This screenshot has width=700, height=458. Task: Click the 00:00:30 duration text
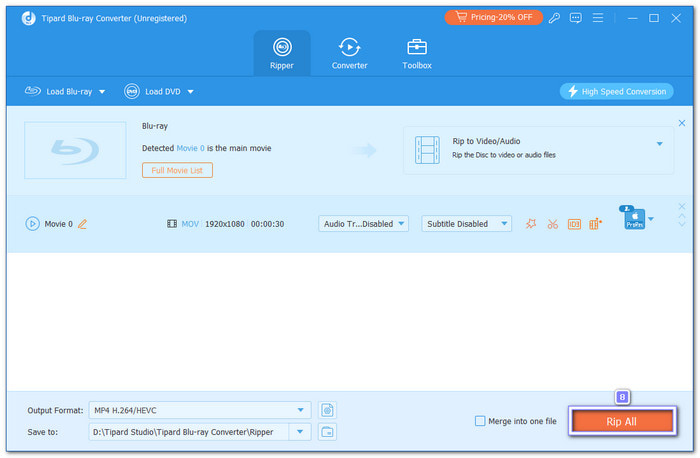(267, 224)
